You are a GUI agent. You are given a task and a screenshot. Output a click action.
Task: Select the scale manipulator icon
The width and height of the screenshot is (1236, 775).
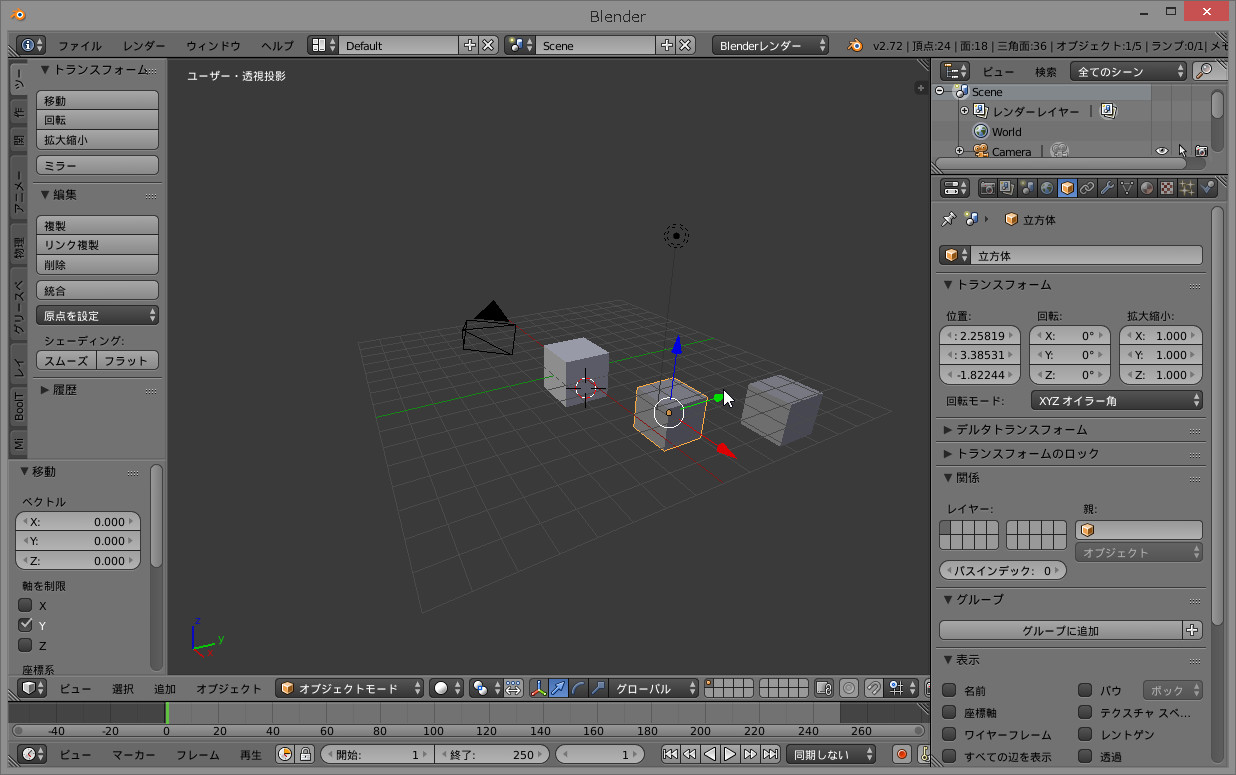click(x=598, y=688)
